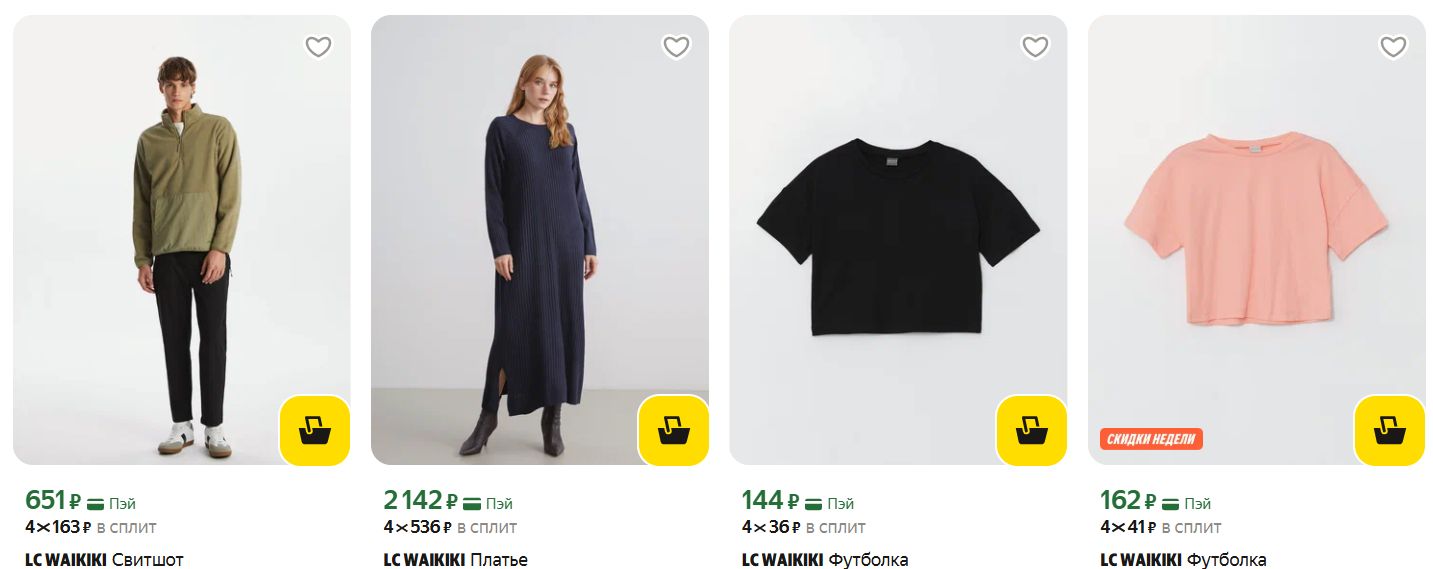Open the black T-shirt product image

[x=898, y=240]
